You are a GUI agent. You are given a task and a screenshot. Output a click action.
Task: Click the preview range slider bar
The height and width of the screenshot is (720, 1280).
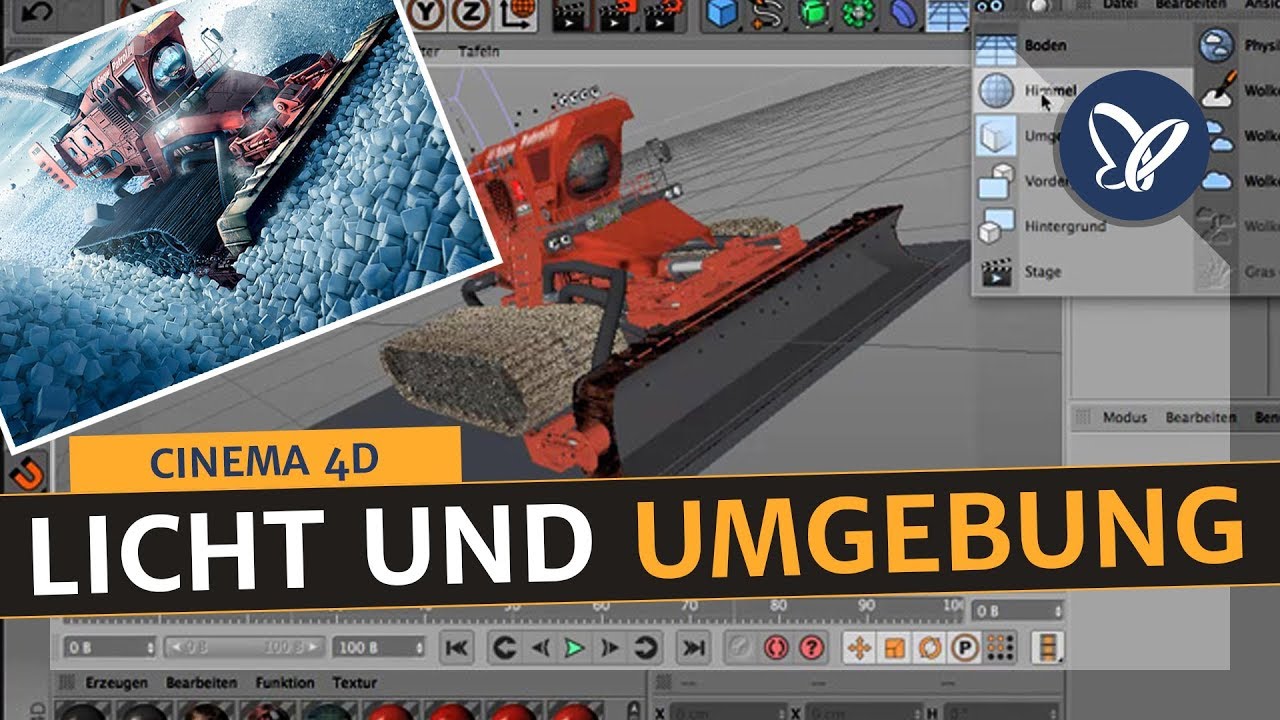(x=244, y=647)
